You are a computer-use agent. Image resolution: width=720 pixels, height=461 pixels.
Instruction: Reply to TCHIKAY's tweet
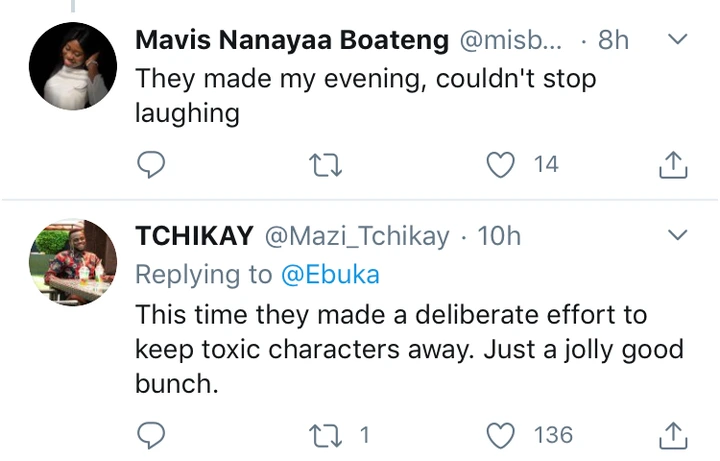point(149,434)
